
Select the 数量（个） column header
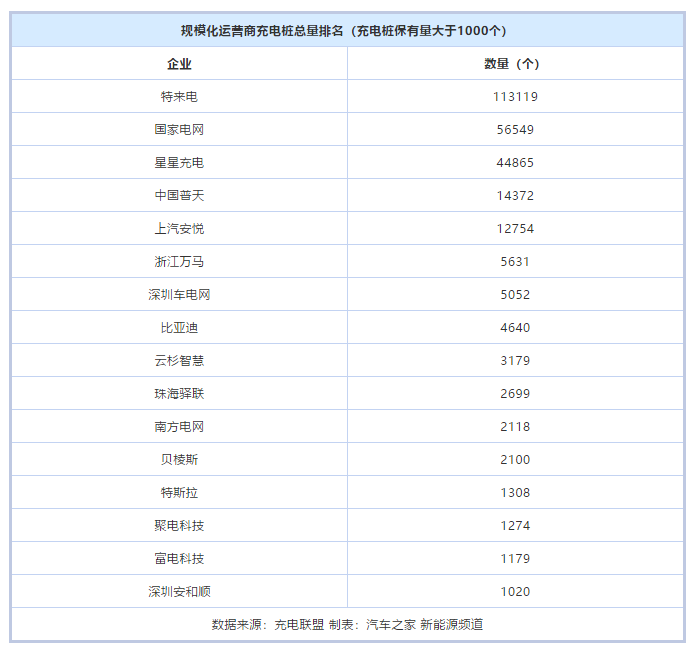[x=515, y=64]
